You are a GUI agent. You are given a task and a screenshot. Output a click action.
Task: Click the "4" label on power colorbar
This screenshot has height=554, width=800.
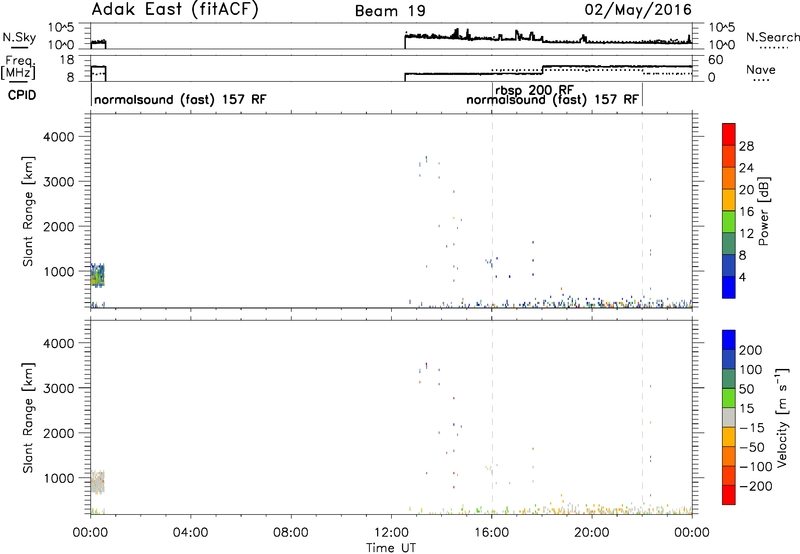[x=742, y=278]
